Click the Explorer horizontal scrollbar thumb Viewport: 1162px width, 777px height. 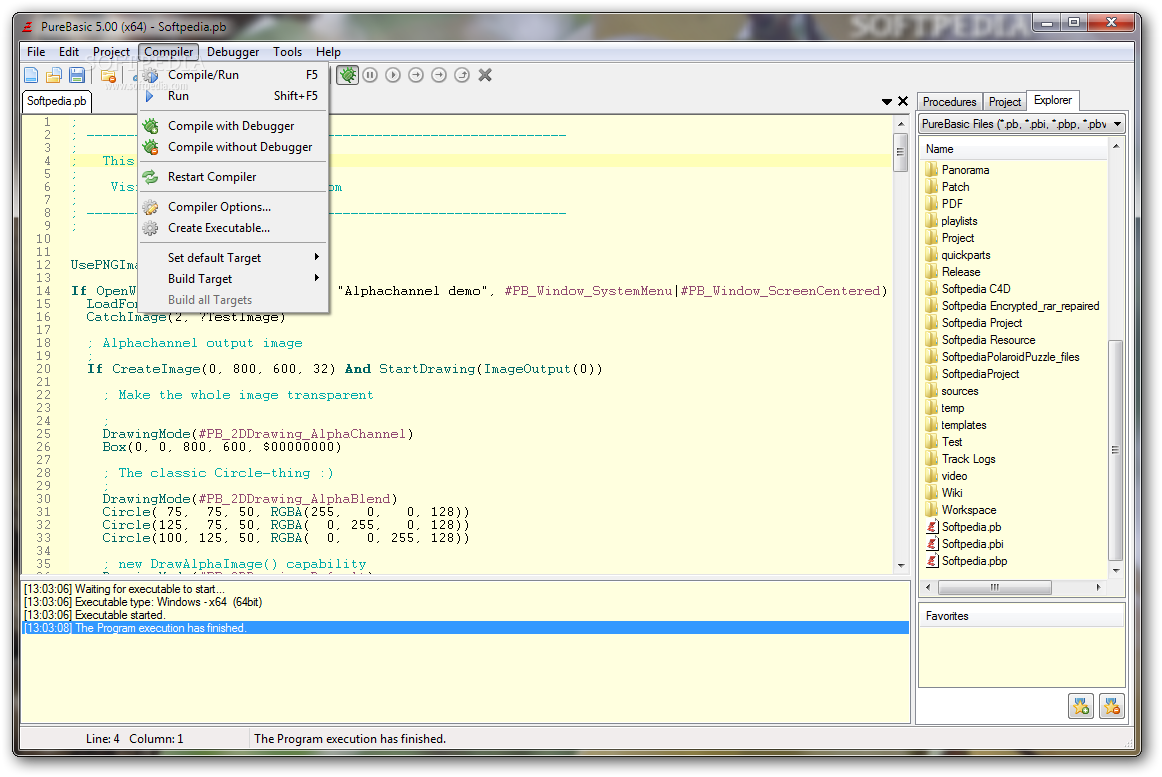[x=995, y=587]
